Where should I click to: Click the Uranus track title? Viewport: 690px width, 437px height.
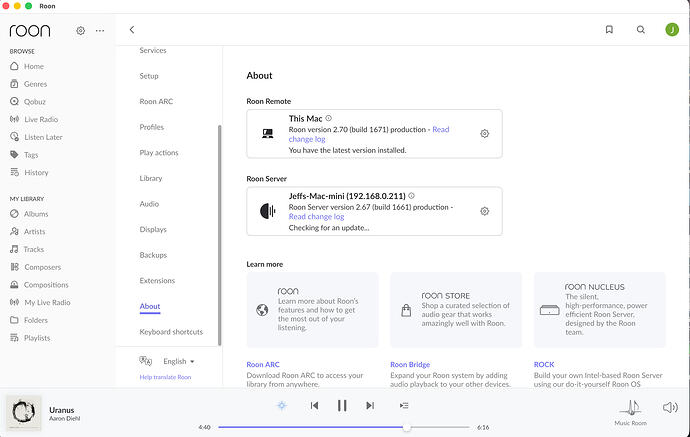pos(62,410)
